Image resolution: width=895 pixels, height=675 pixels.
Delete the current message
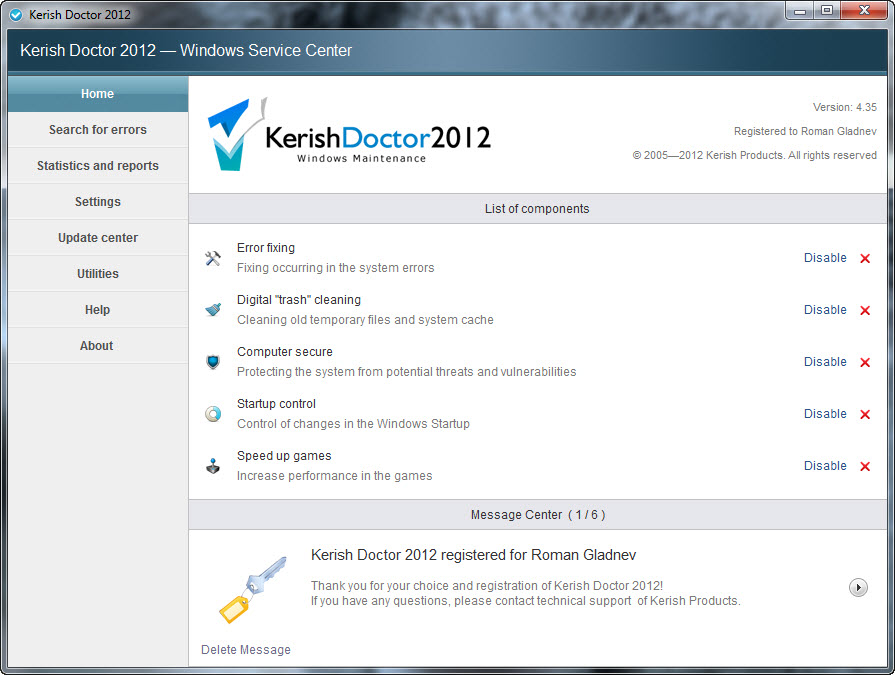[246, 649]
